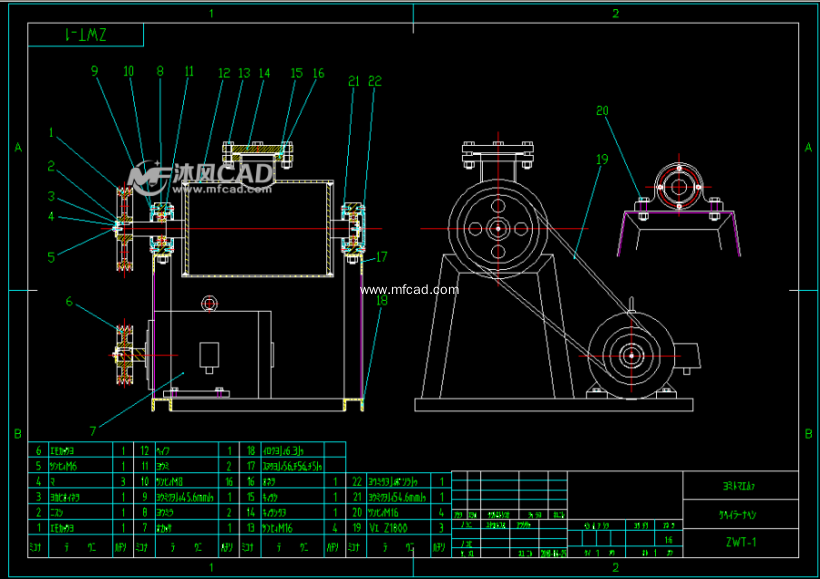820x579 pixels.
Task: Click the large pulley center in side view
Action: click(x=497, y=228)
